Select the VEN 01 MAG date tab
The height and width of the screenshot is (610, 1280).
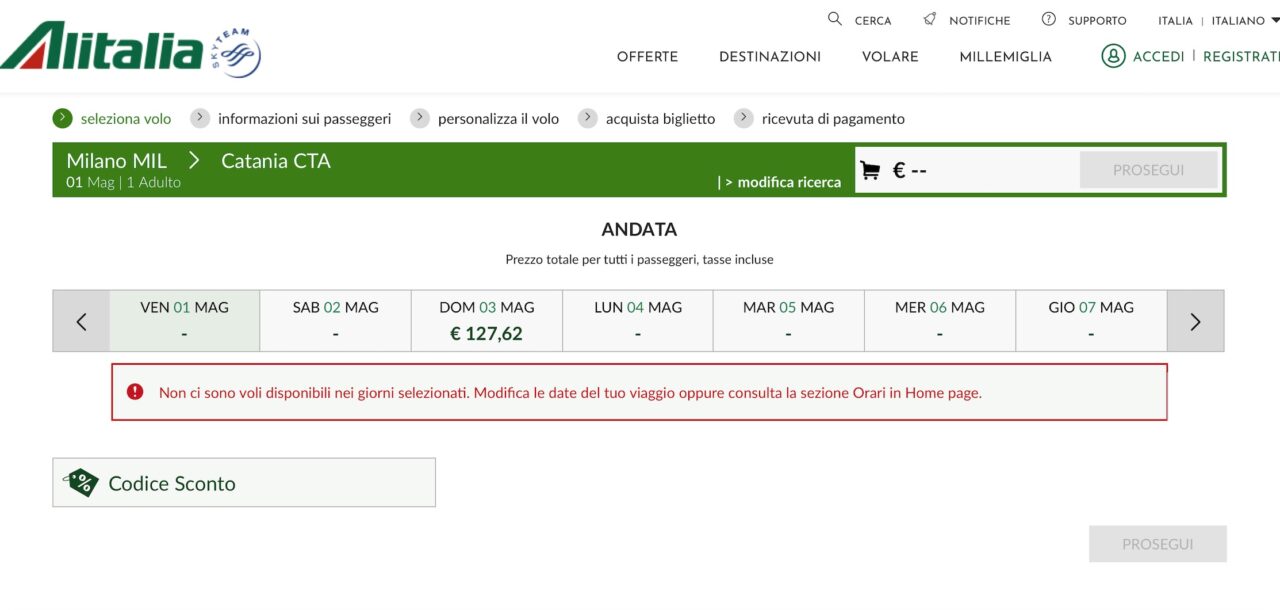pos(185,321)
